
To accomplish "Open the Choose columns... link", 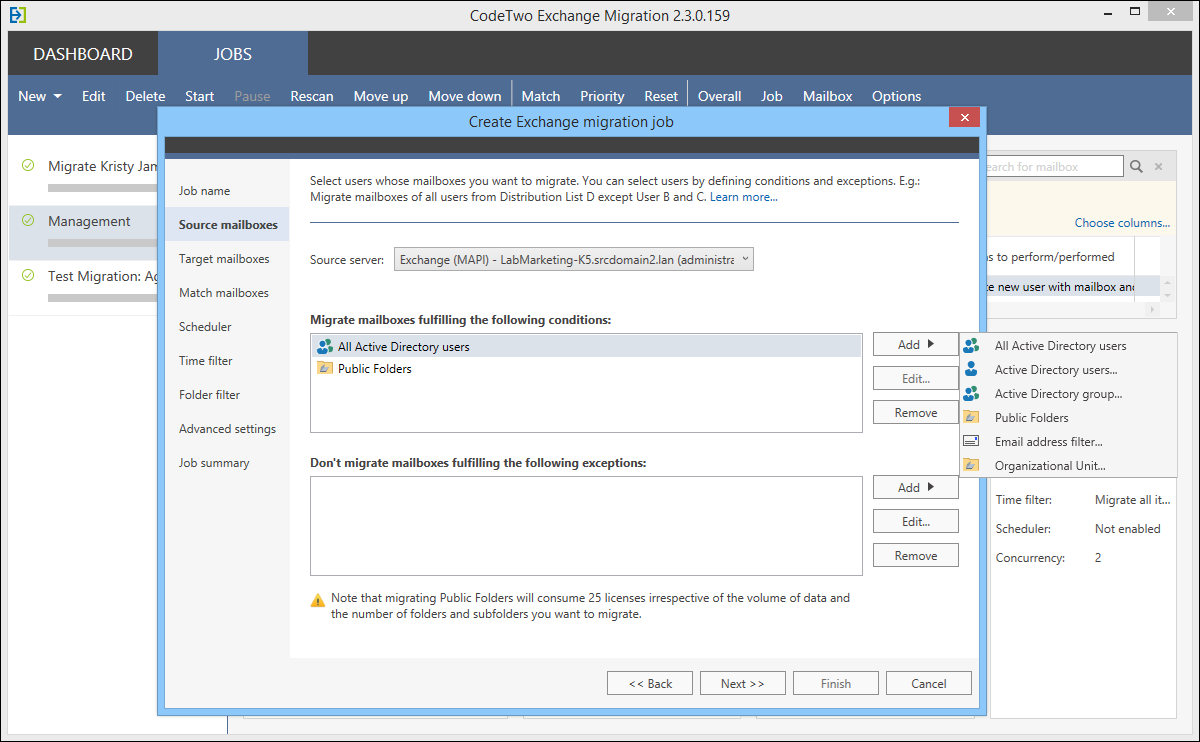I will (x=1122, y=222).
